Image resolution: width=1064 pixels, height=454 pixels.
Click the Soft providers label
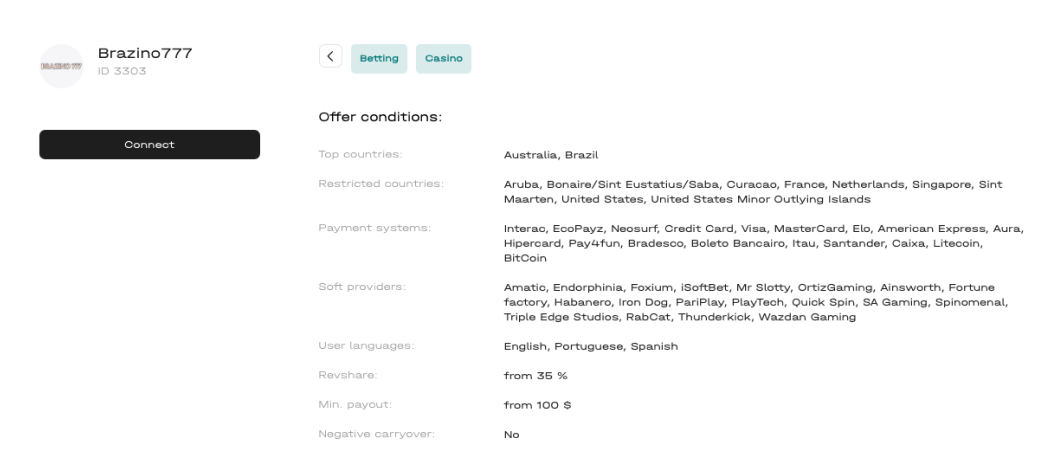coord(362,286)
